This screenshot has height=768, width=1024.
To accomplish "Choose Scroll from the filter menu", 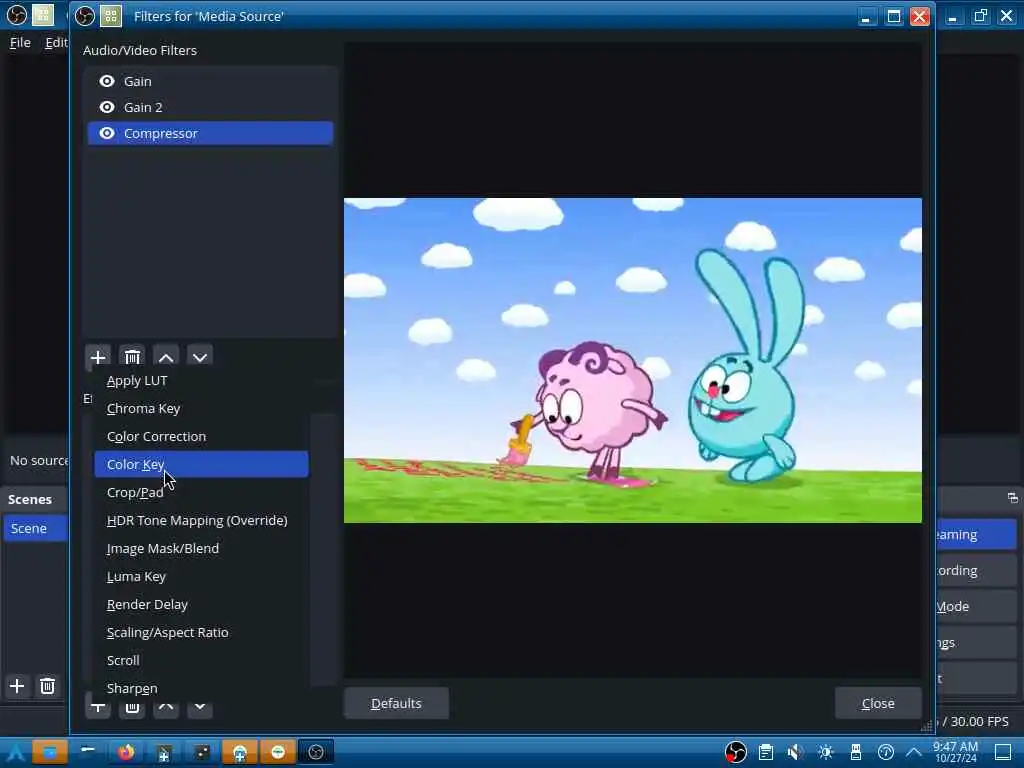I will click(201, 660).
